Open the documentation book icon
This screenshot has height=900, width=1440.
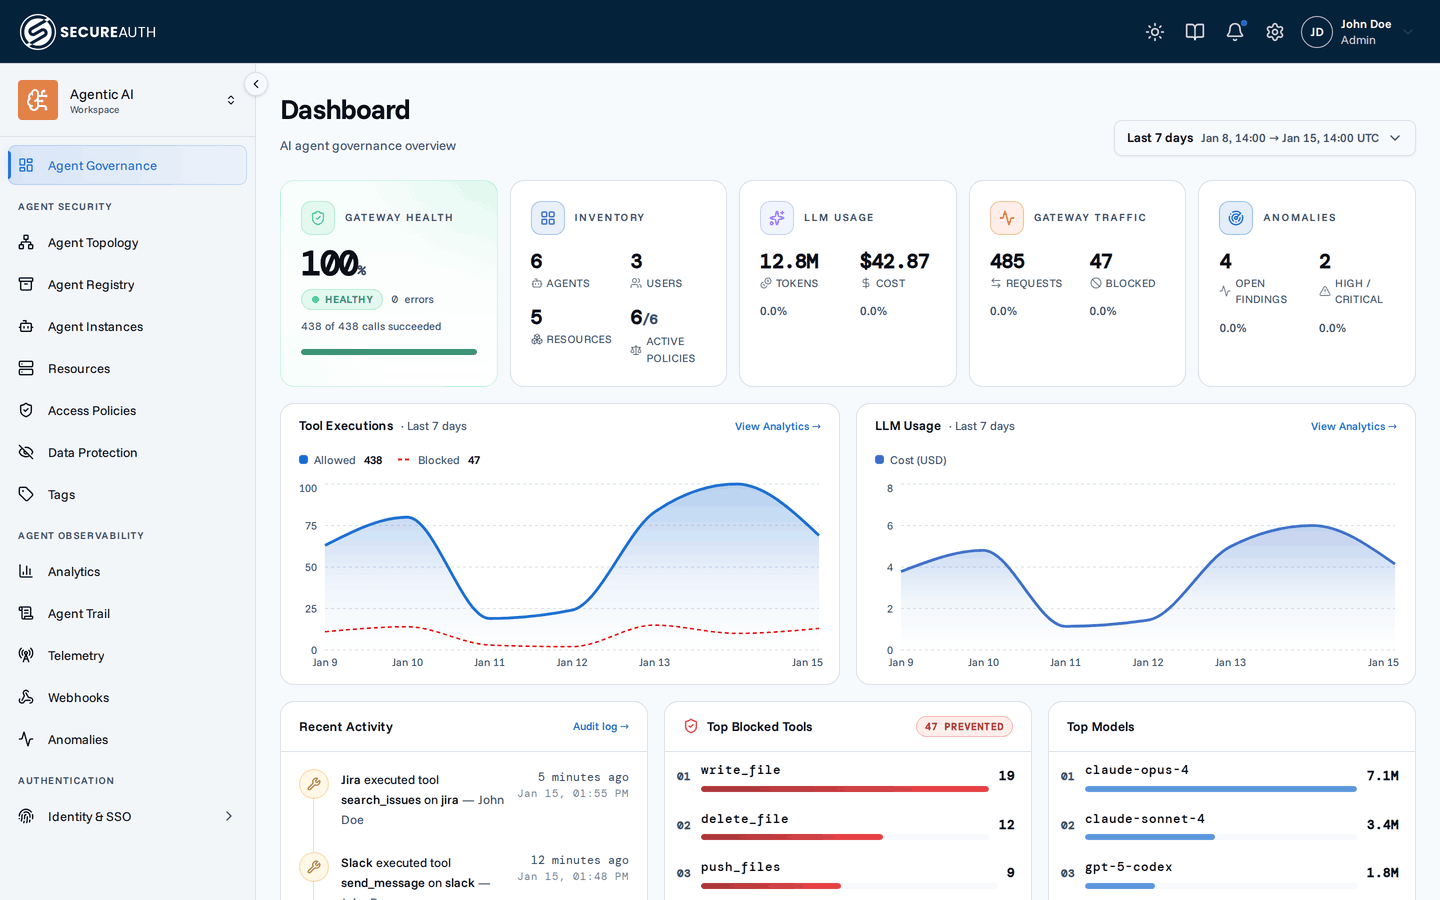click(1195, 32)
